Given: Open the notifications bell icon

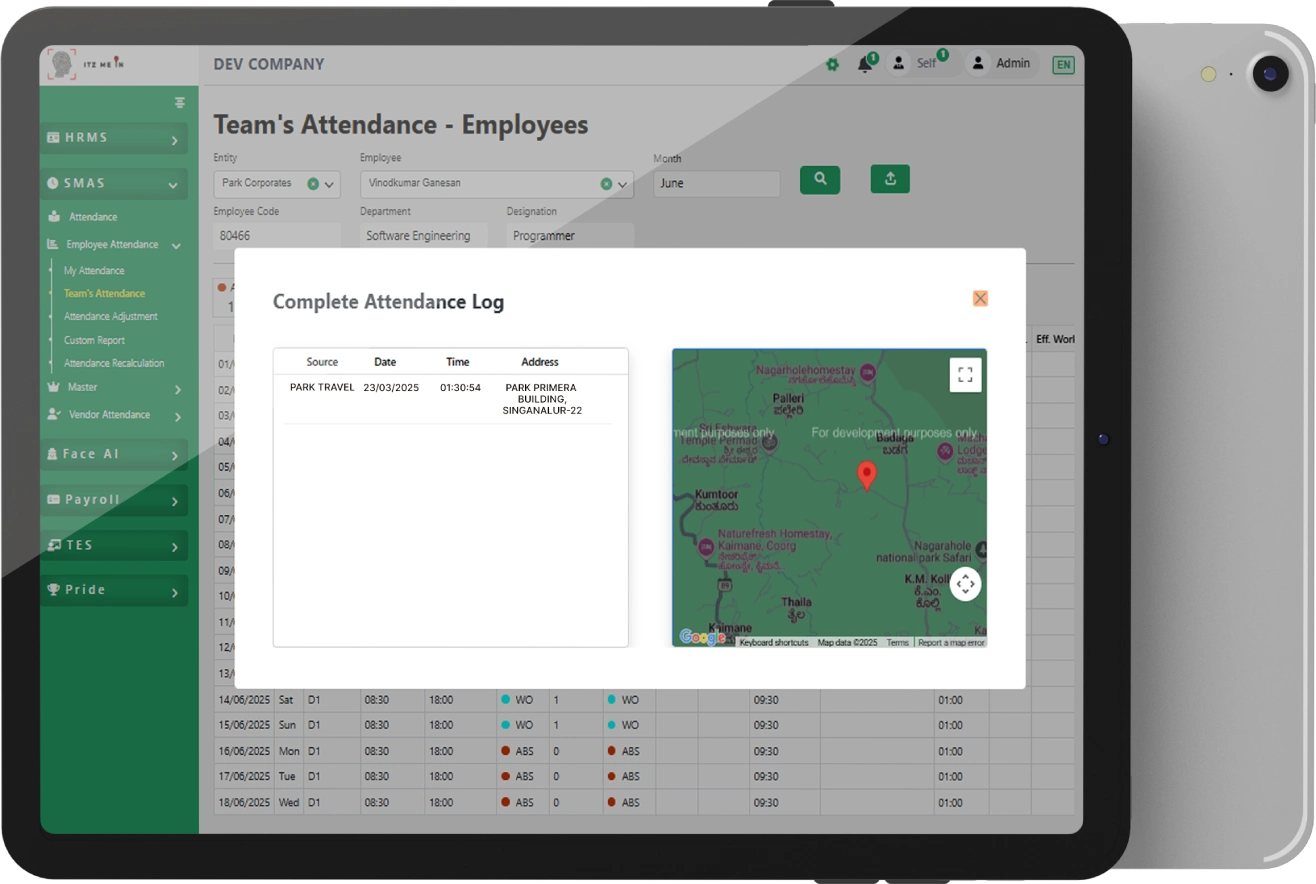Looking at the screenshot, I should click(x=864, y=65).
